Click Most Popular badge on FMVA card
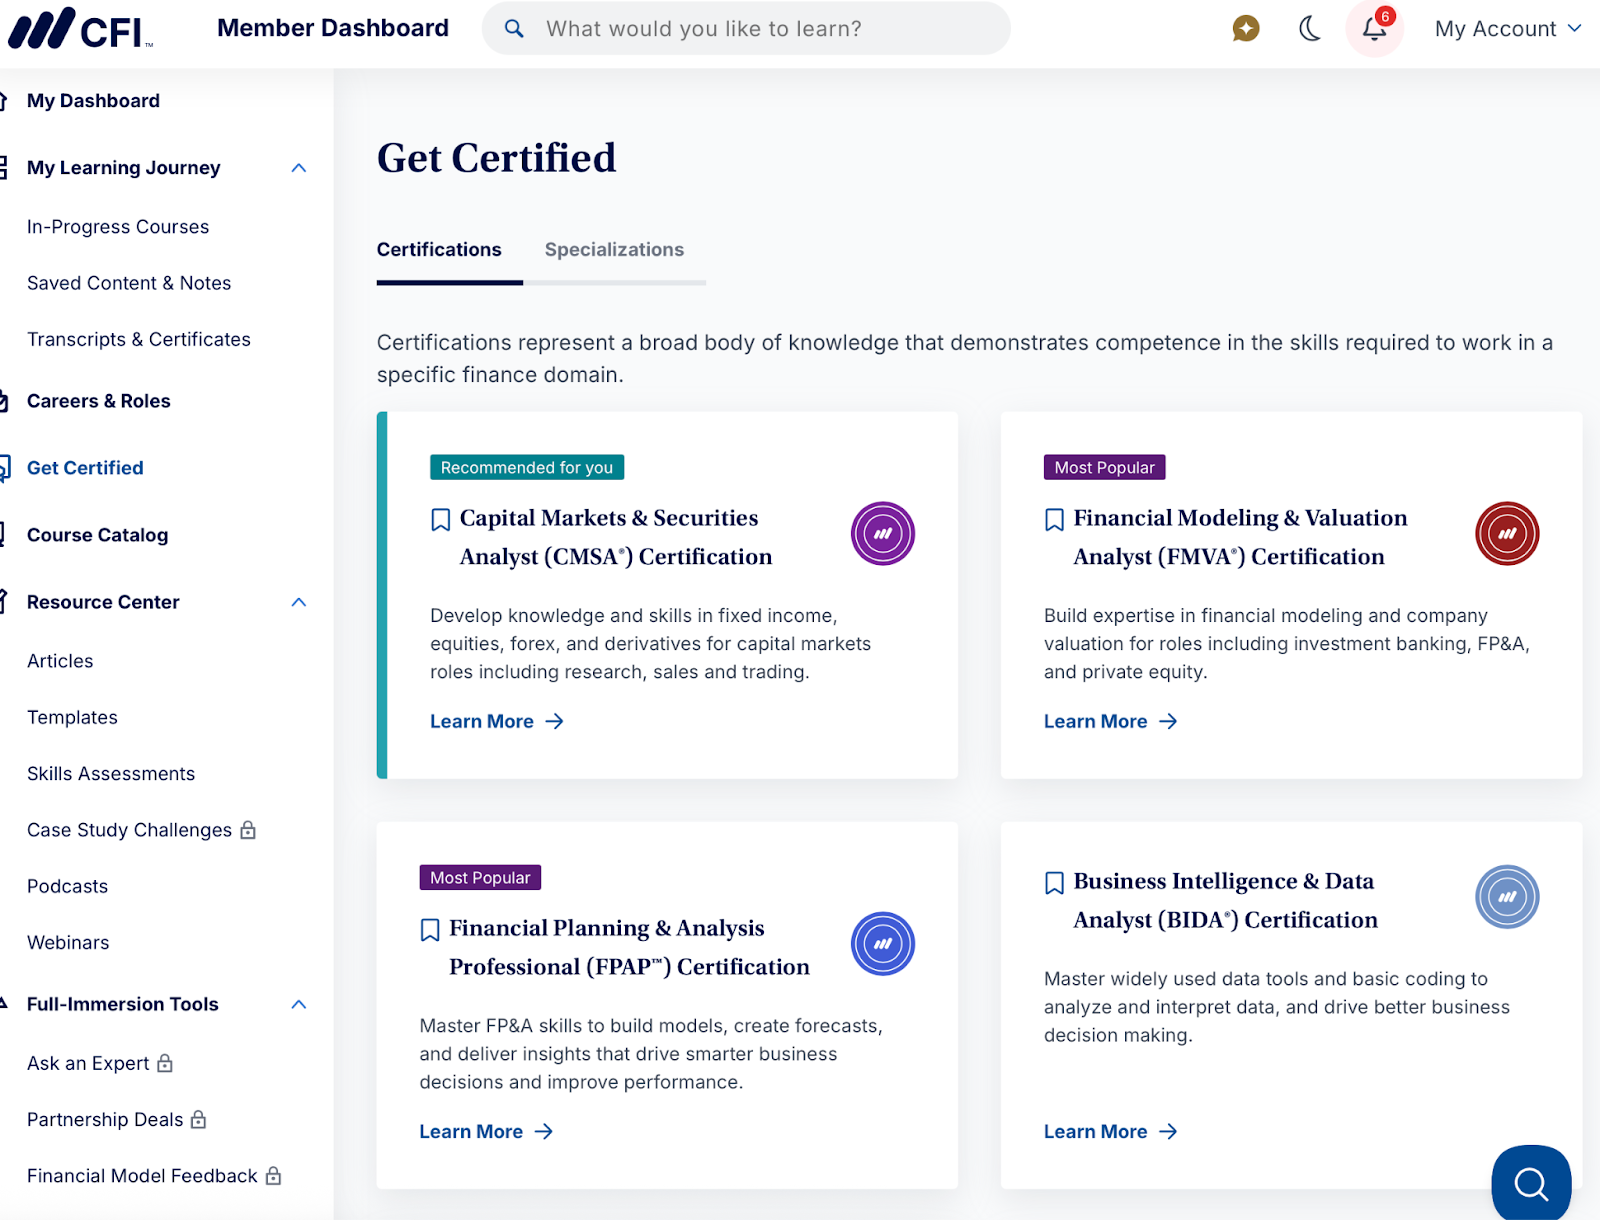The image size is (1600, 1220). tap(1104, 467)
